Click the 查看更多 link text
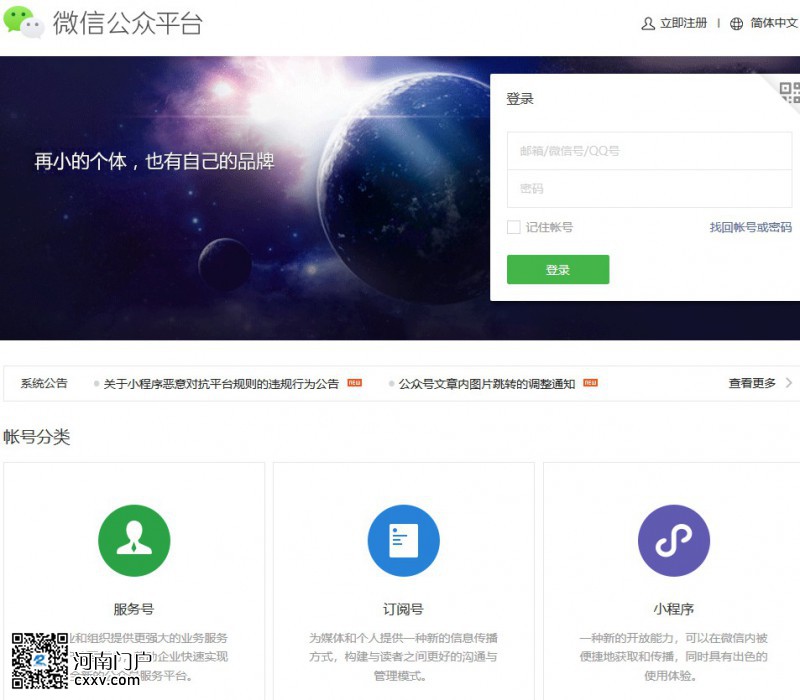 [752, 383]
